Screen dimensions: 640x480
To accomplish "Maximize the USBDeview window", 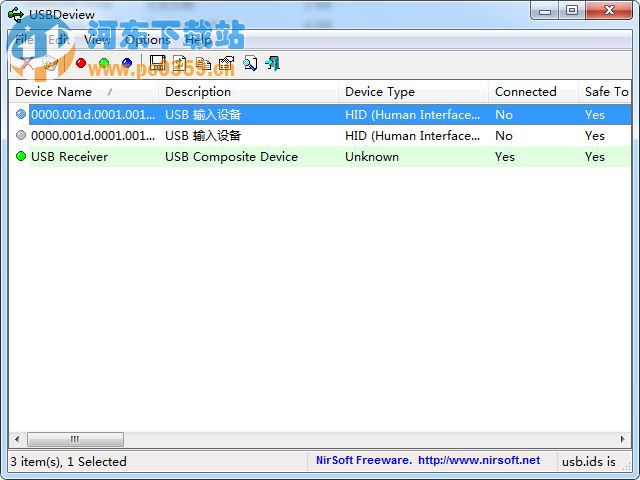I will 572,11.
